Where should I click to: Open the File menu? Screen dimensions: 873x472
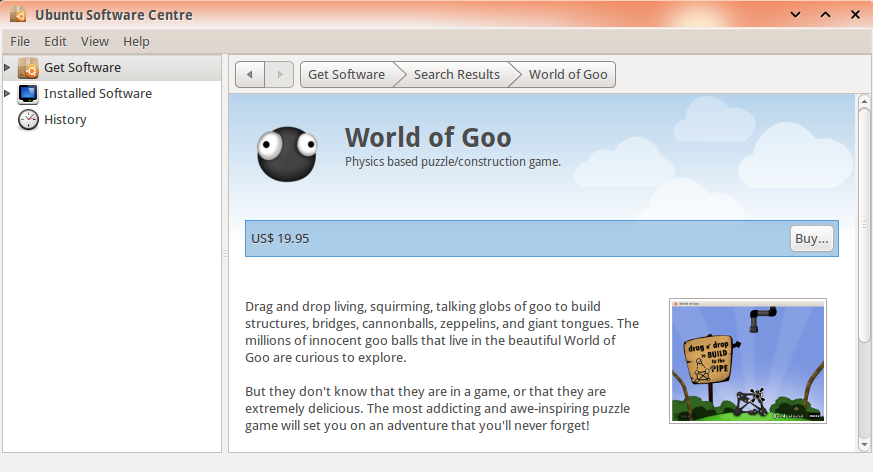pos(20,42)
